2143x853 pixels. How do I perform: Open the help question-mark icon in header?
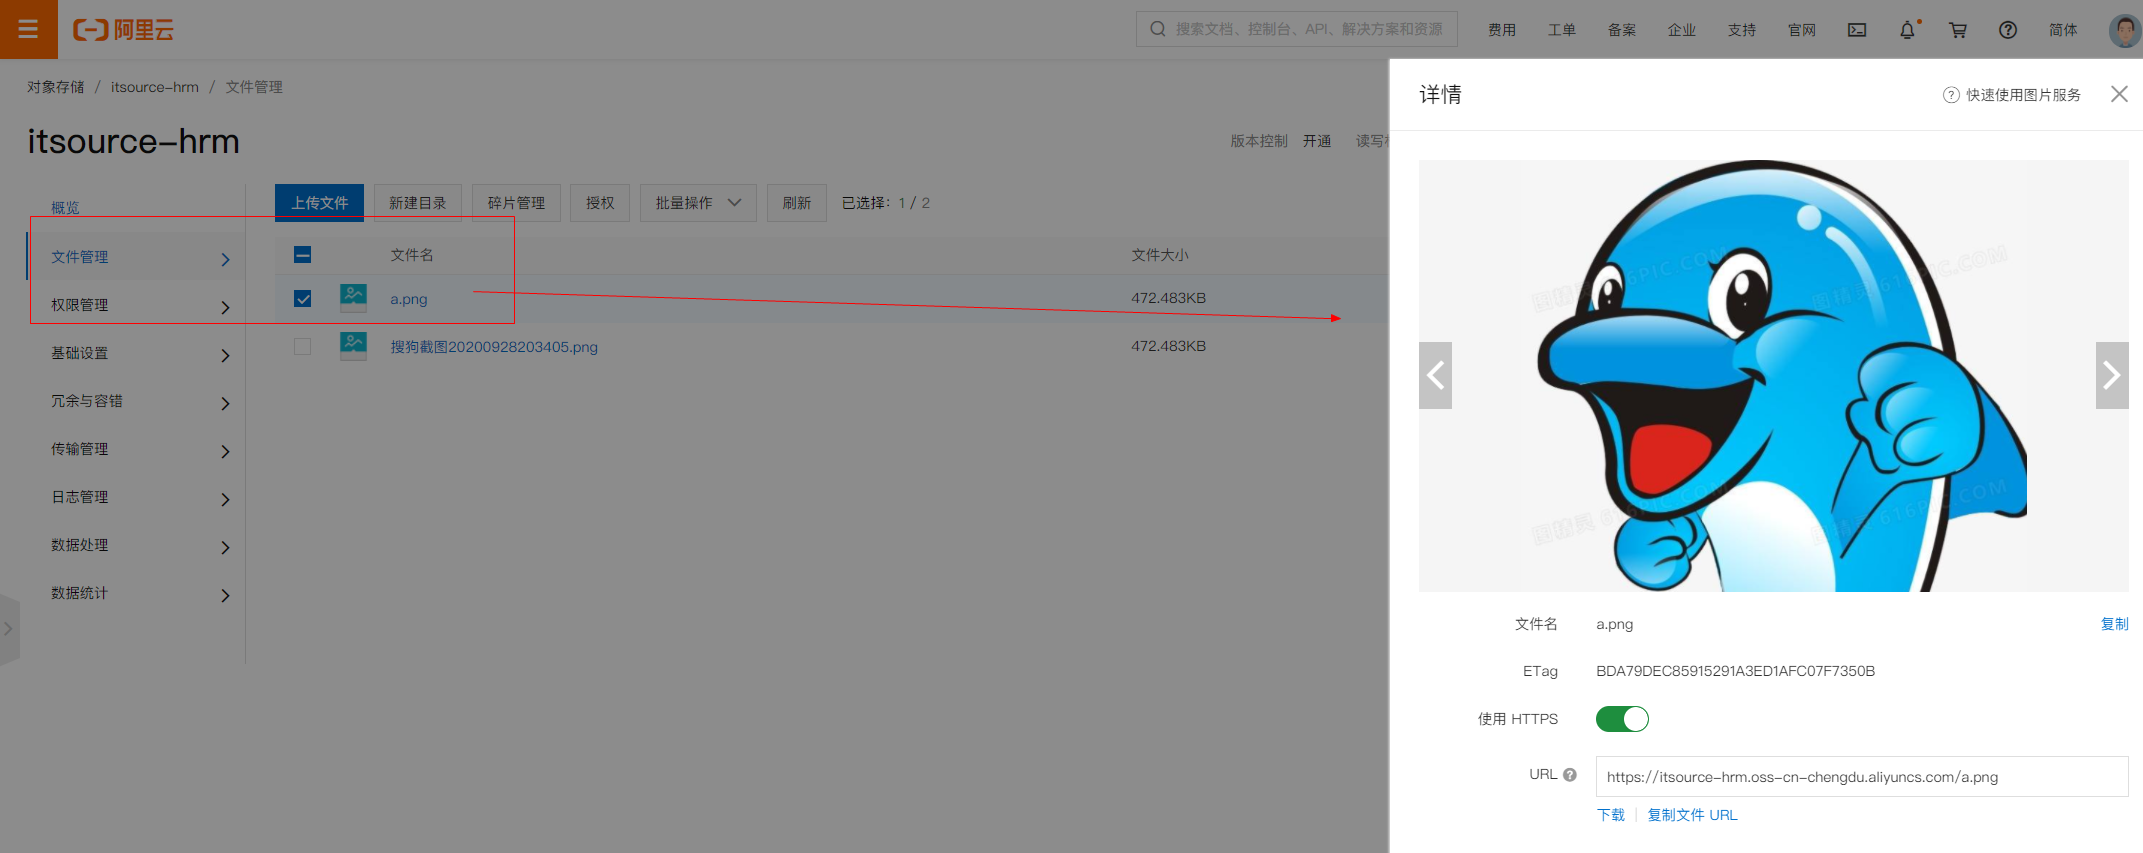pos(2008,30)
